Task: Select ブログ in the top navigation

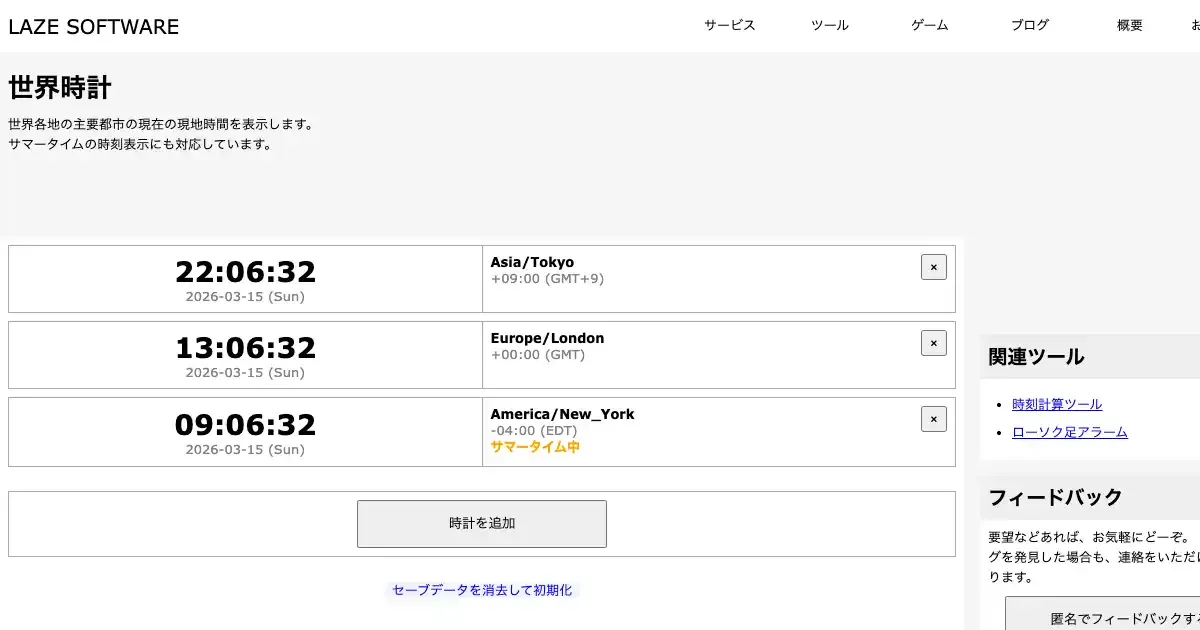Action: (x=1029, y=26)
